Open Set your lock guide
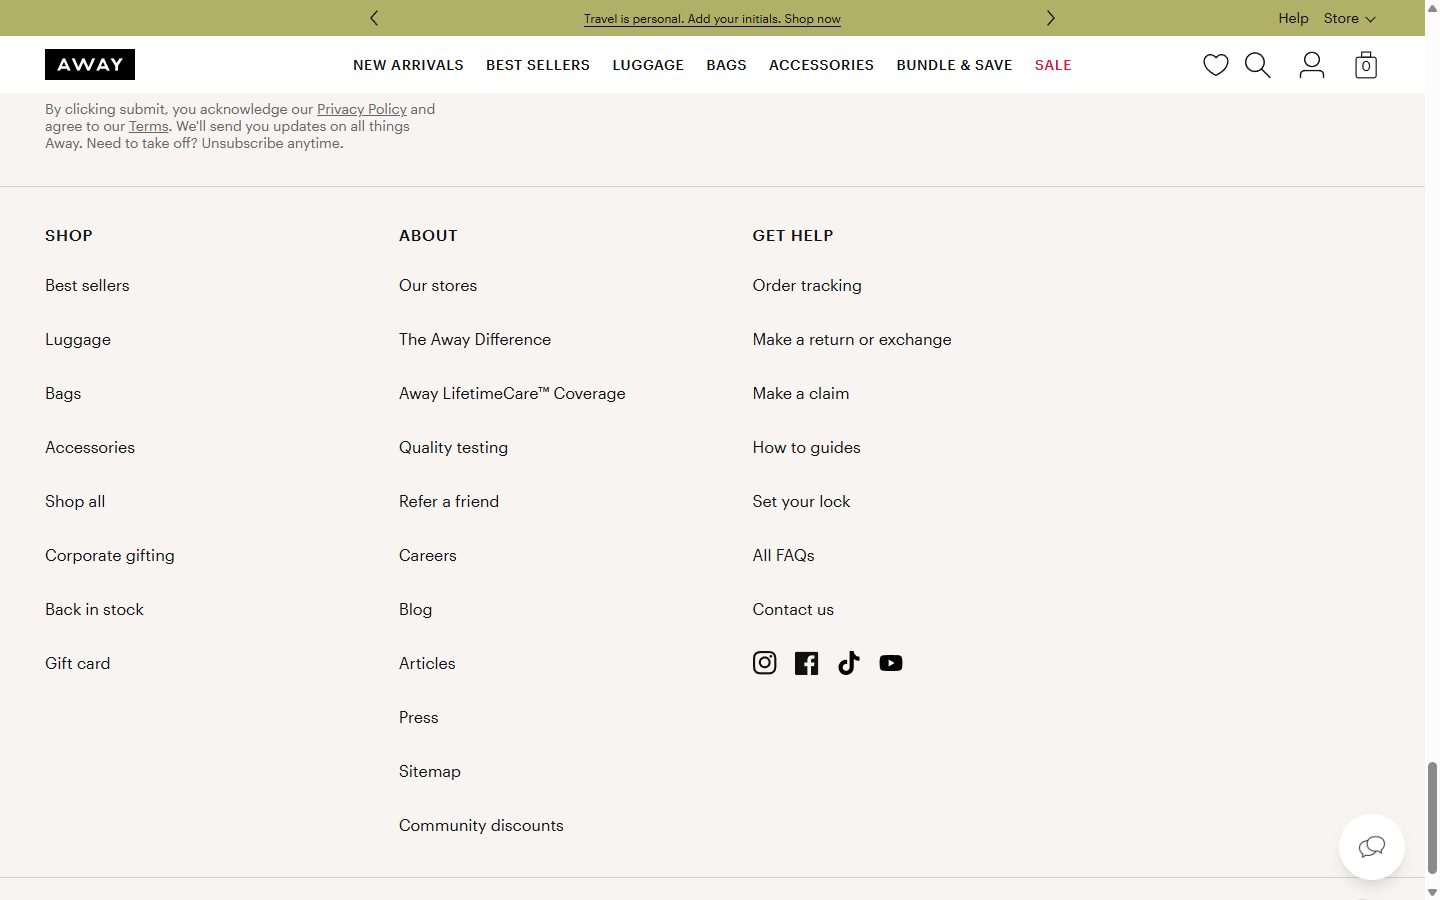The height and width of the screenshot is (900, 1440). 802,501
